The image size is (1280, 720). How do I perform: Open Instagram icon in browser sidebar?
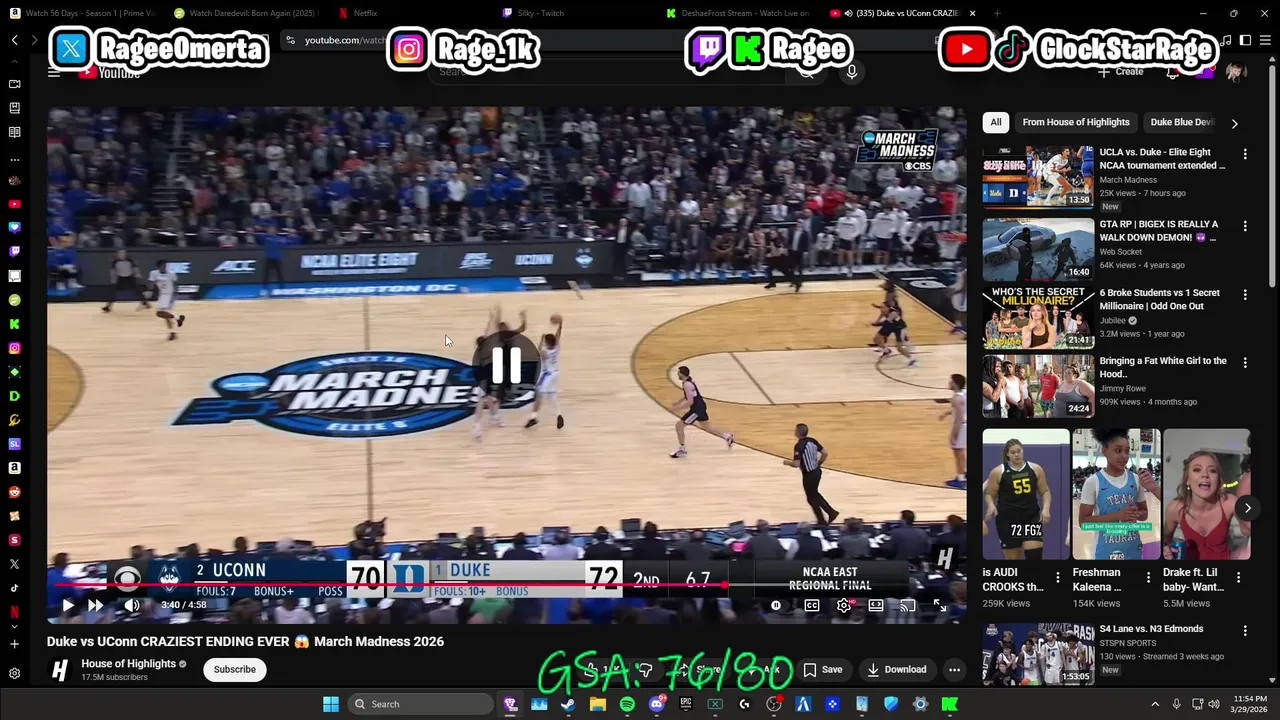coord(14,348)
